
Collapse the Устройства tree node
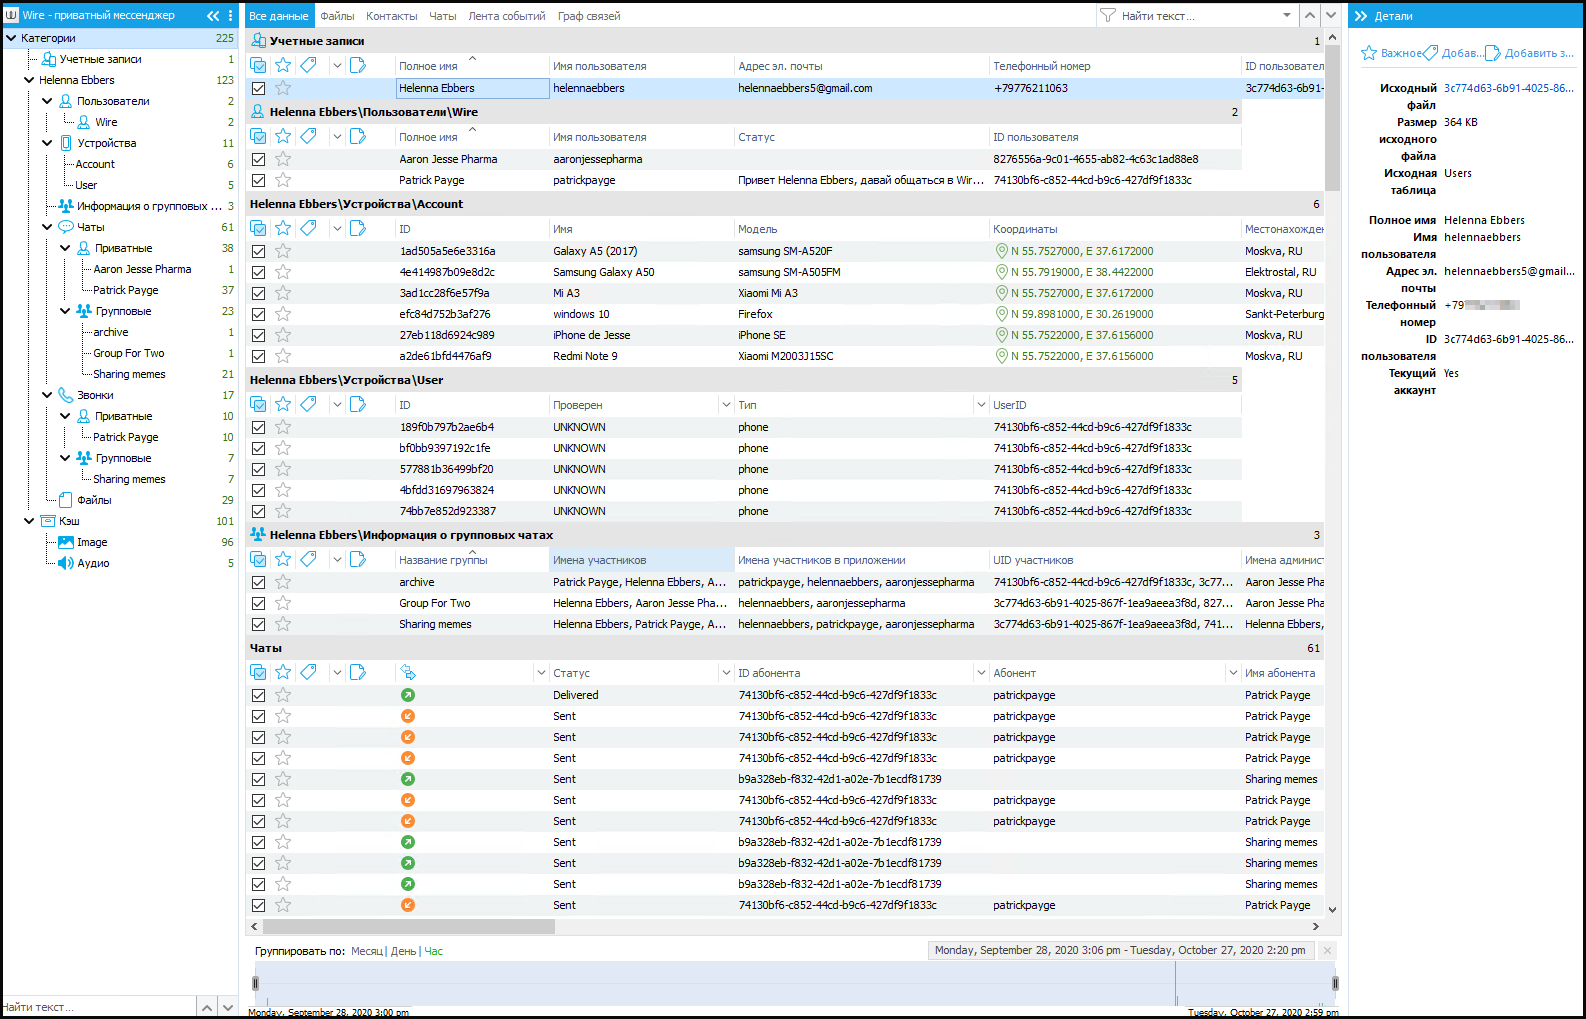(47, 143)
